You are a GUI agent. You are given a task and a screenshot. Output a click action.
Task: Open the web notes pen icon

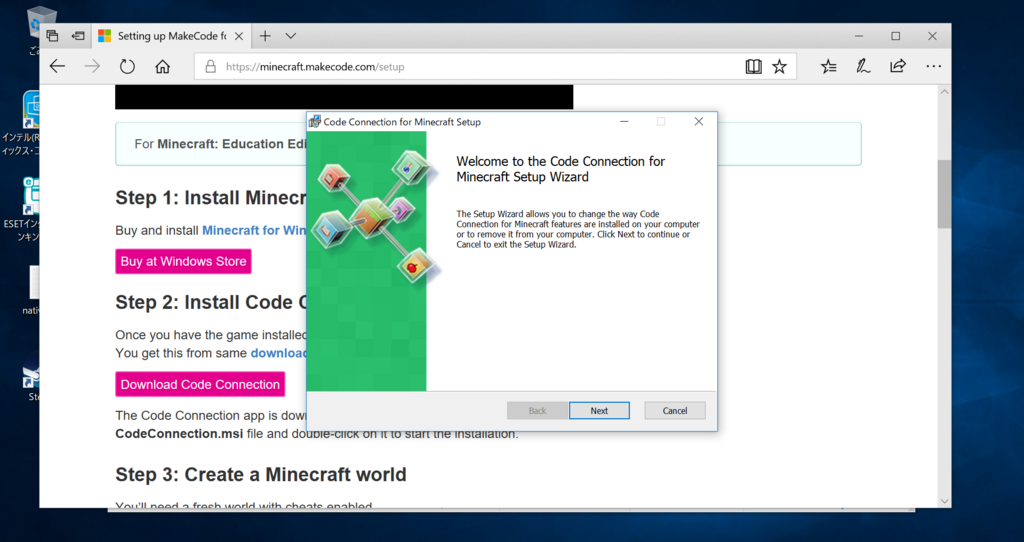[x=863, y=66]
